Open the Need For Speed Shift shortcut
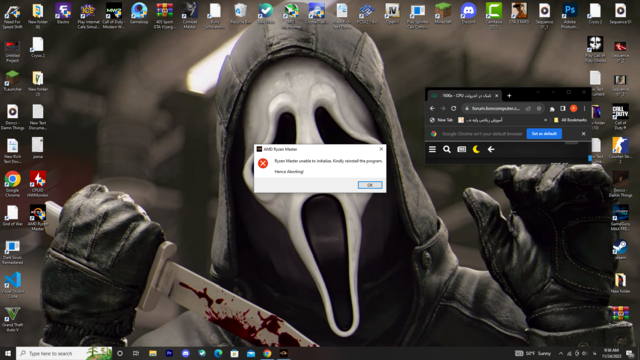Screen dimensions: 640x360 (x=12, y=16)
